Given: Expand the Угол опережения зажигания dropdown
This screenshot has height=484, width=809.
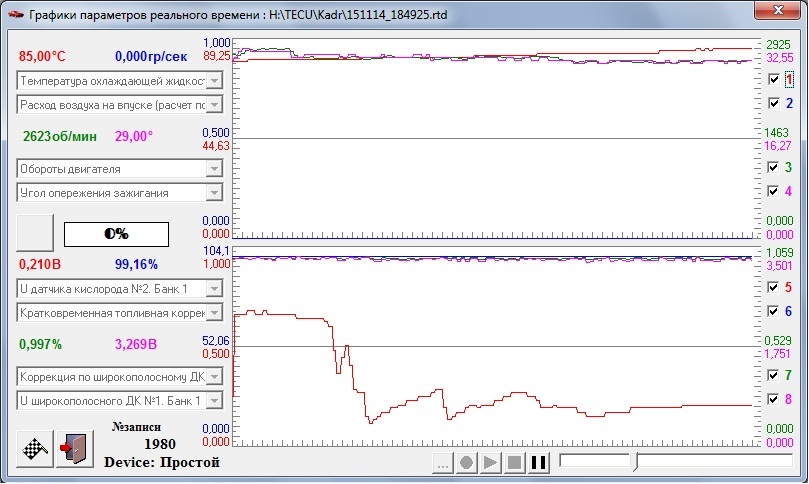Looking at the screenshot, I should (214, 192).
